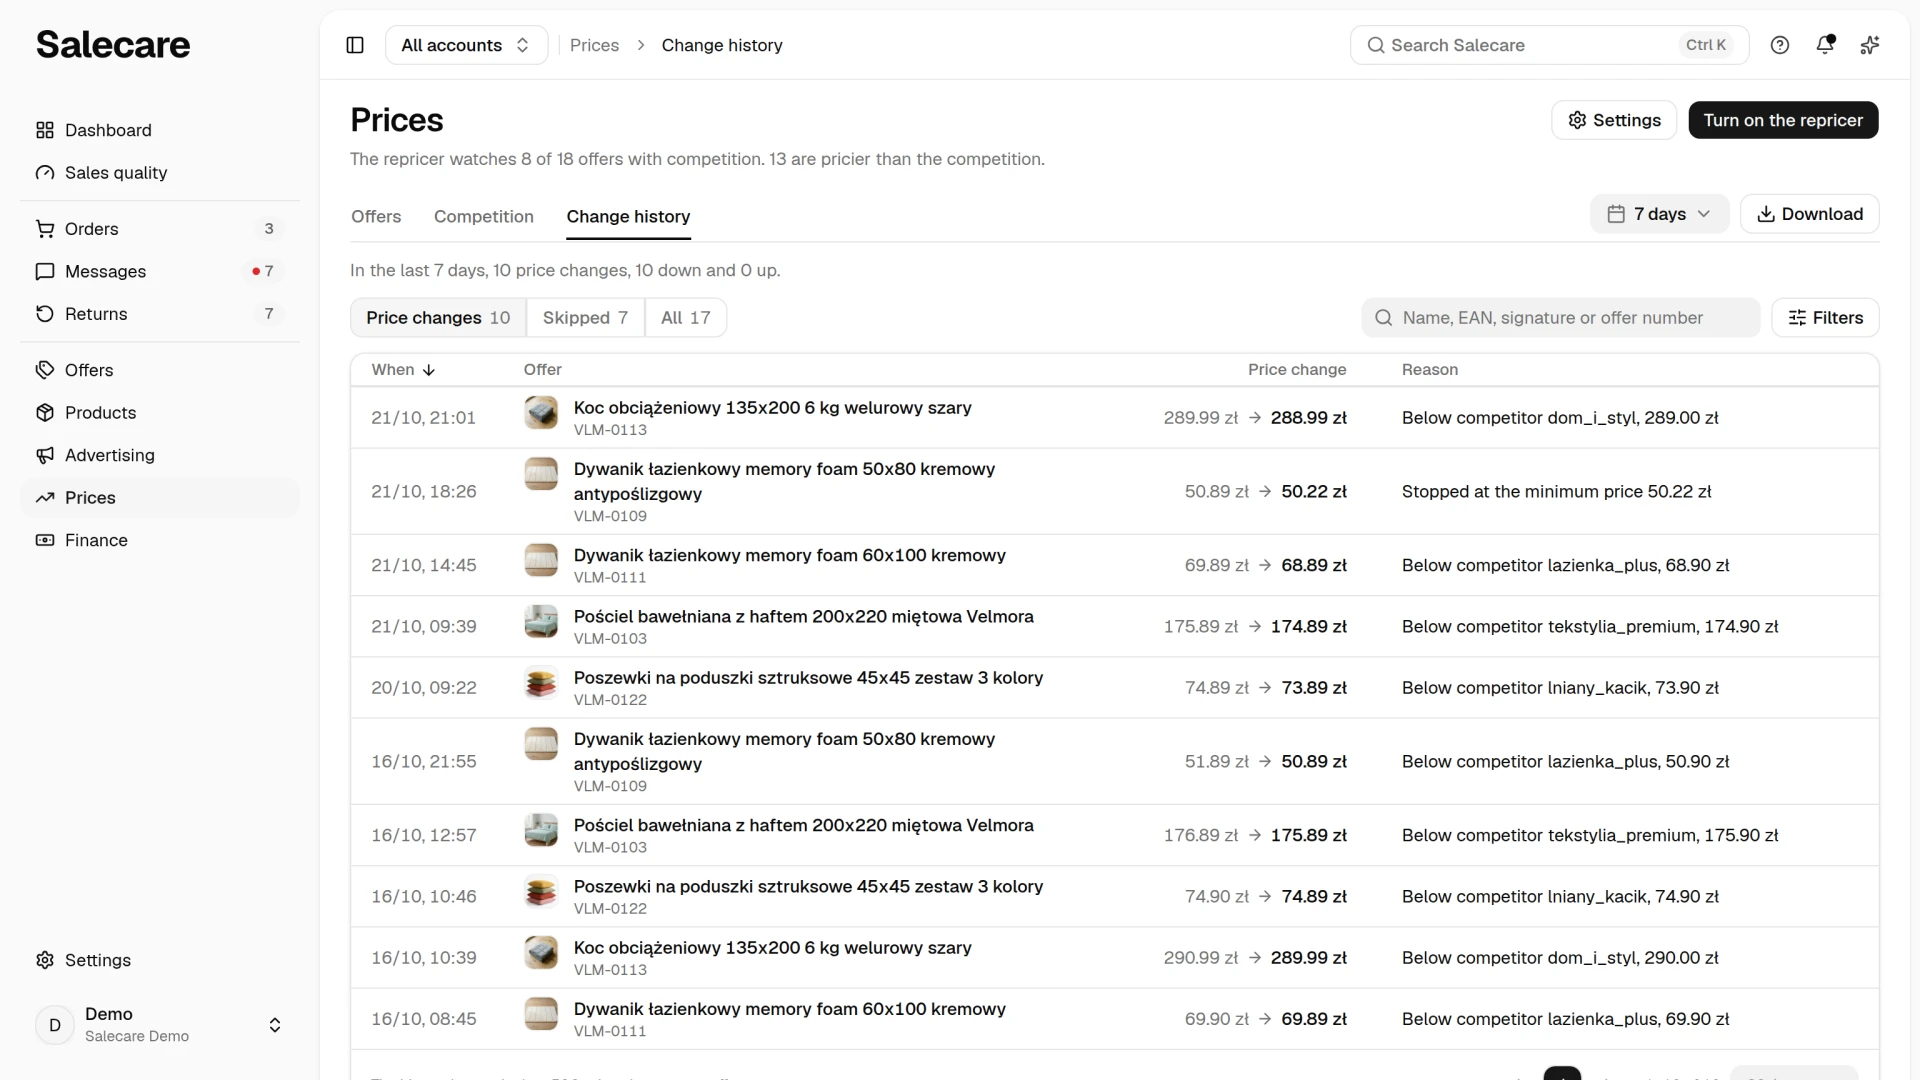This screenshot has width=1920, height=1080.
Task: Open Messages in the sidebar
Action: point(160,271)
